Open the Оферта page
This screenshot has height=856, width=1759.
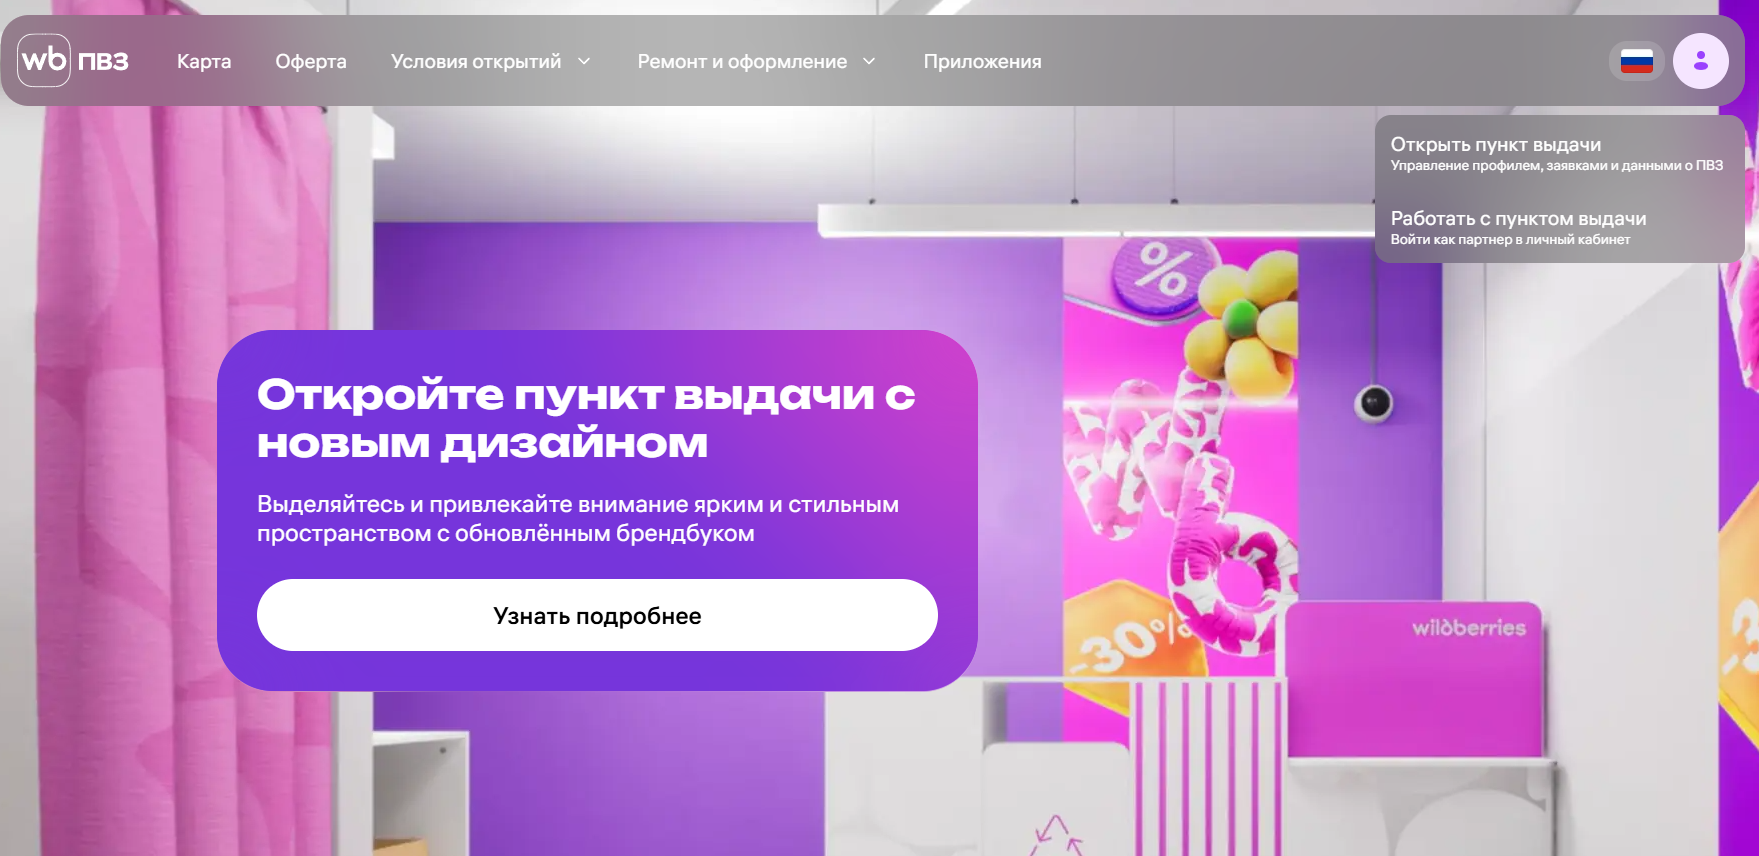[311, 61]
